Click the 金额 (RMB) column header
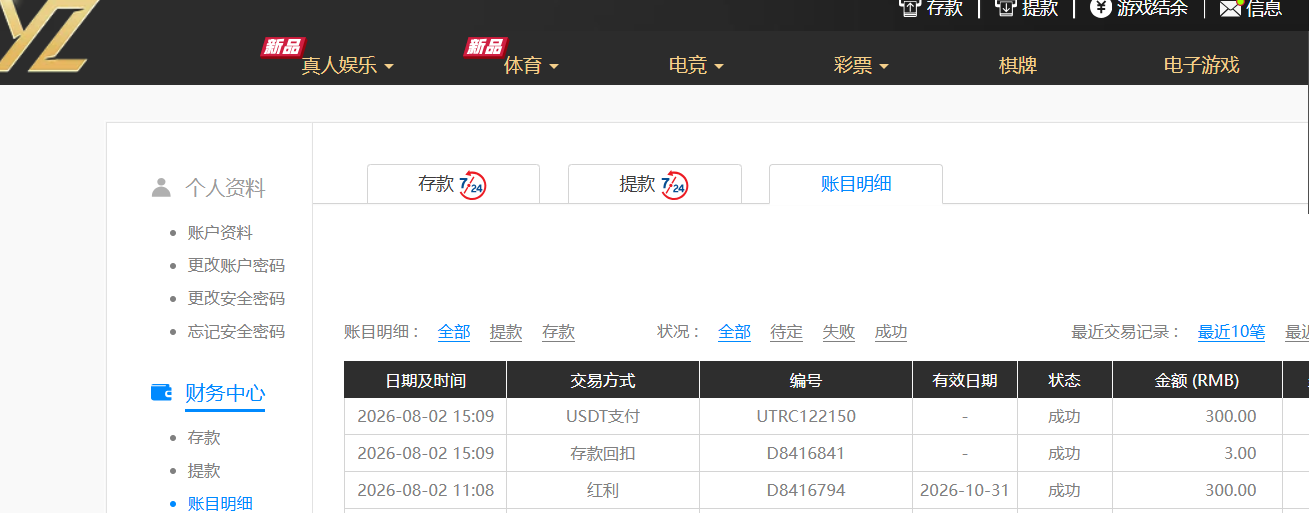The width and height of the screenshot is (1309, 513). tap(1197, 381)
